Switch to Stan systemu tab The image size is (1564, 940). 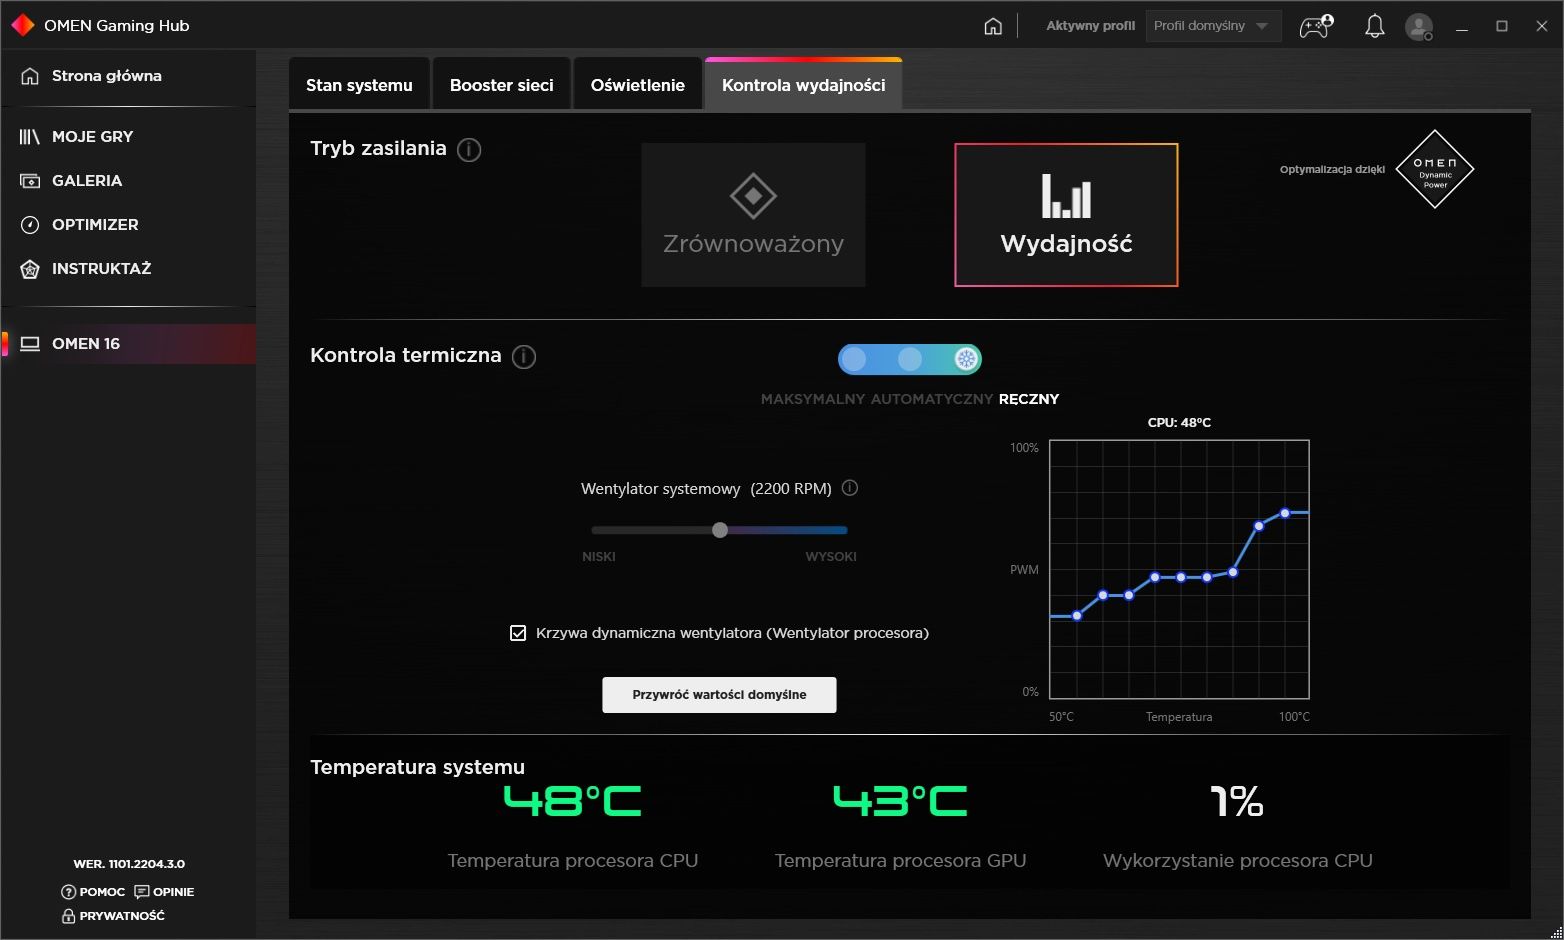click(x=359, y=85)
